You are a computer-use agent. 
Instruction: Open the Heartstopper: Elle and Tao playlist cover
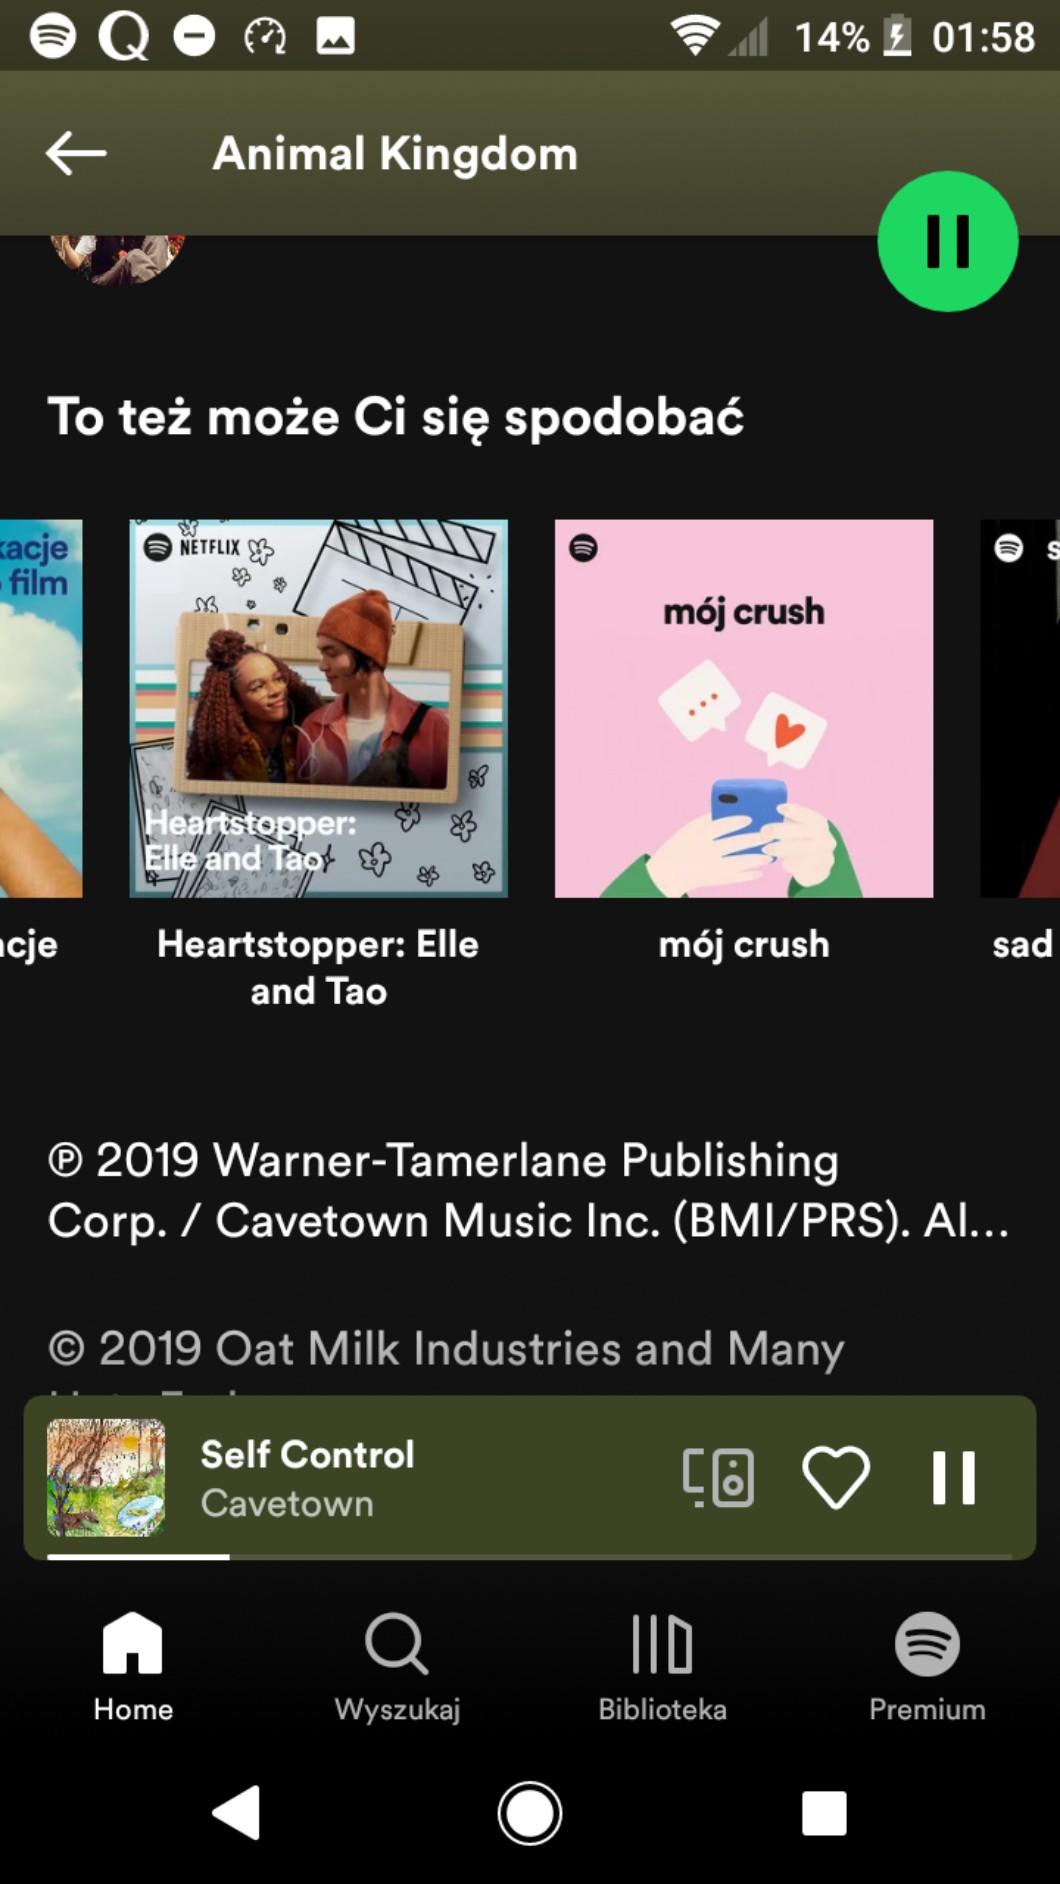tap(318, 708)
